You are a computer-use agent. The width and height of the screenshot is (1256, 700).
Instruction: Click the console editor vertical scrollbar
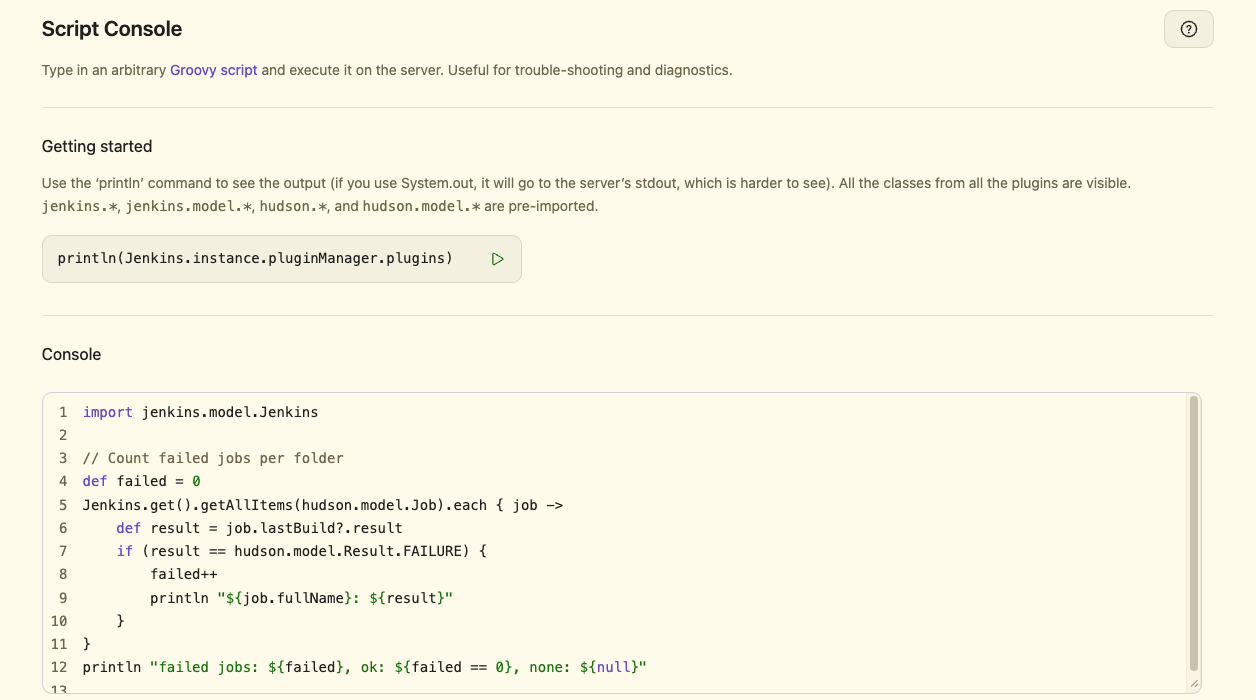[x=1193, y=534]
